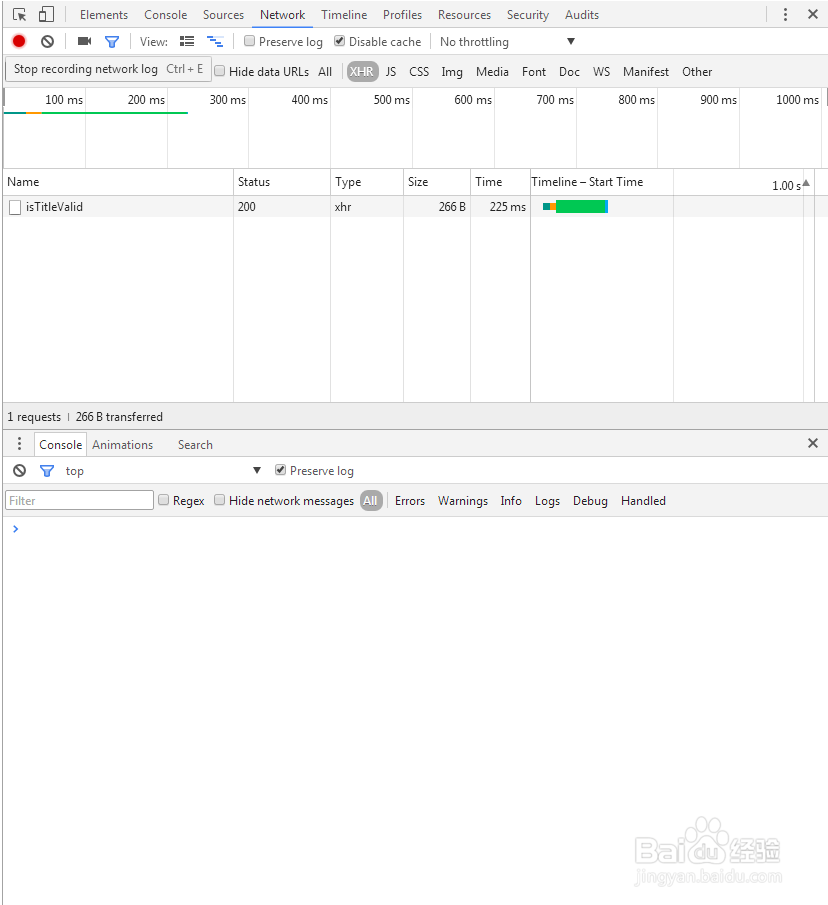Use large request rows view icon

(187, 42)
